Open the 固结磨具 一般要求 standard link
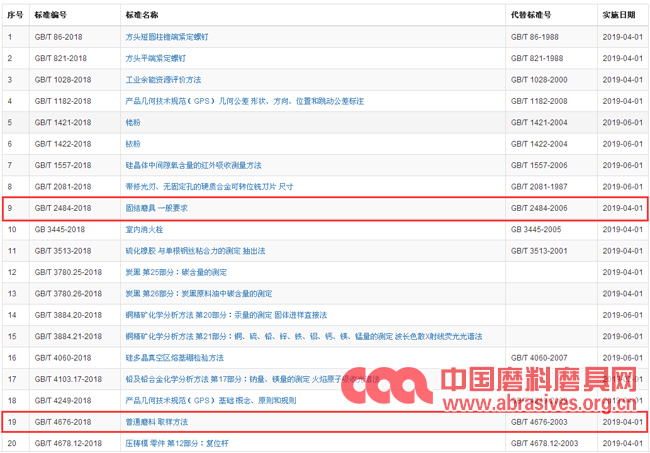Viewport: 650px width, 453px height. pos(156,208)
